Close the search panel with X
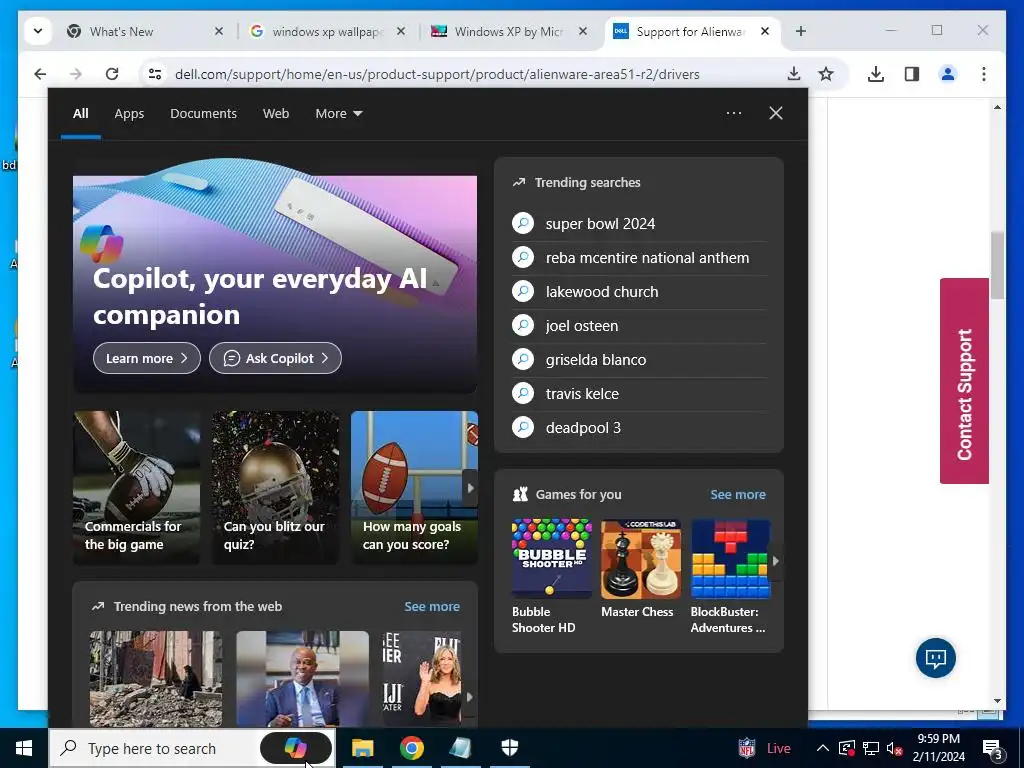Image resolution: width=1024 pixels, height=768 pixels. tap(776, 113)
